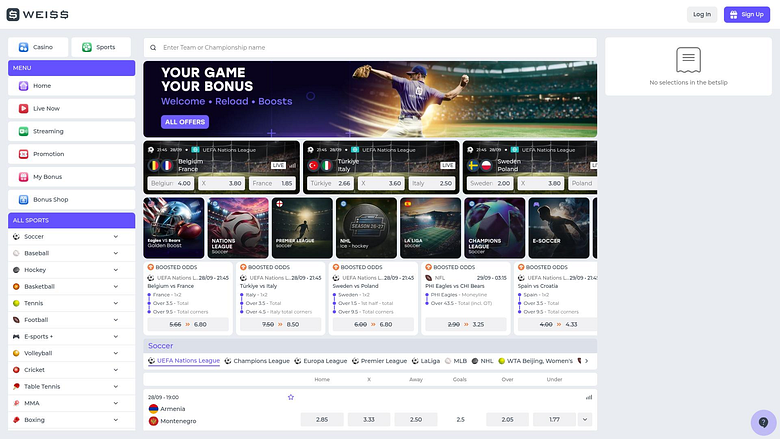Expand the Table Tennis chevron
Viewport: 780px width, 439px height.
coord(115,386)
